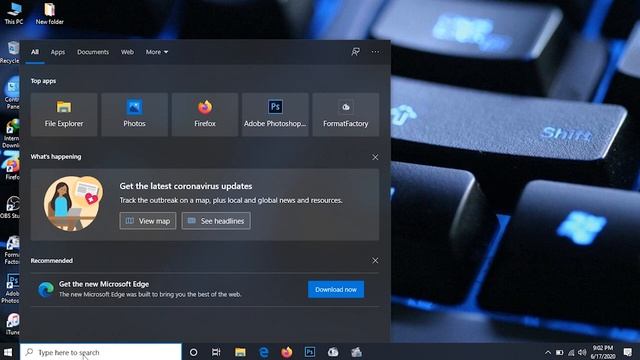Open Photoshop from the taskbar
The image size is (640, 360).
pos(310,352)
